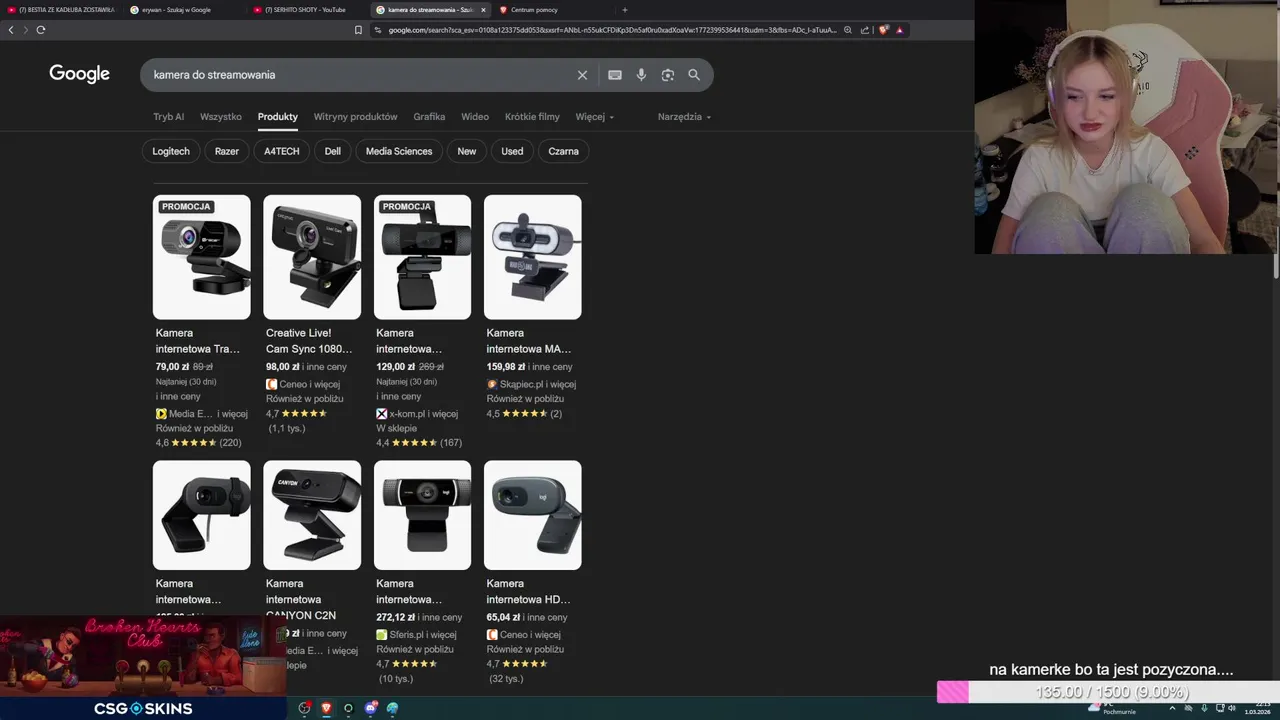Share this page via address bar share icon

(865, 30)
